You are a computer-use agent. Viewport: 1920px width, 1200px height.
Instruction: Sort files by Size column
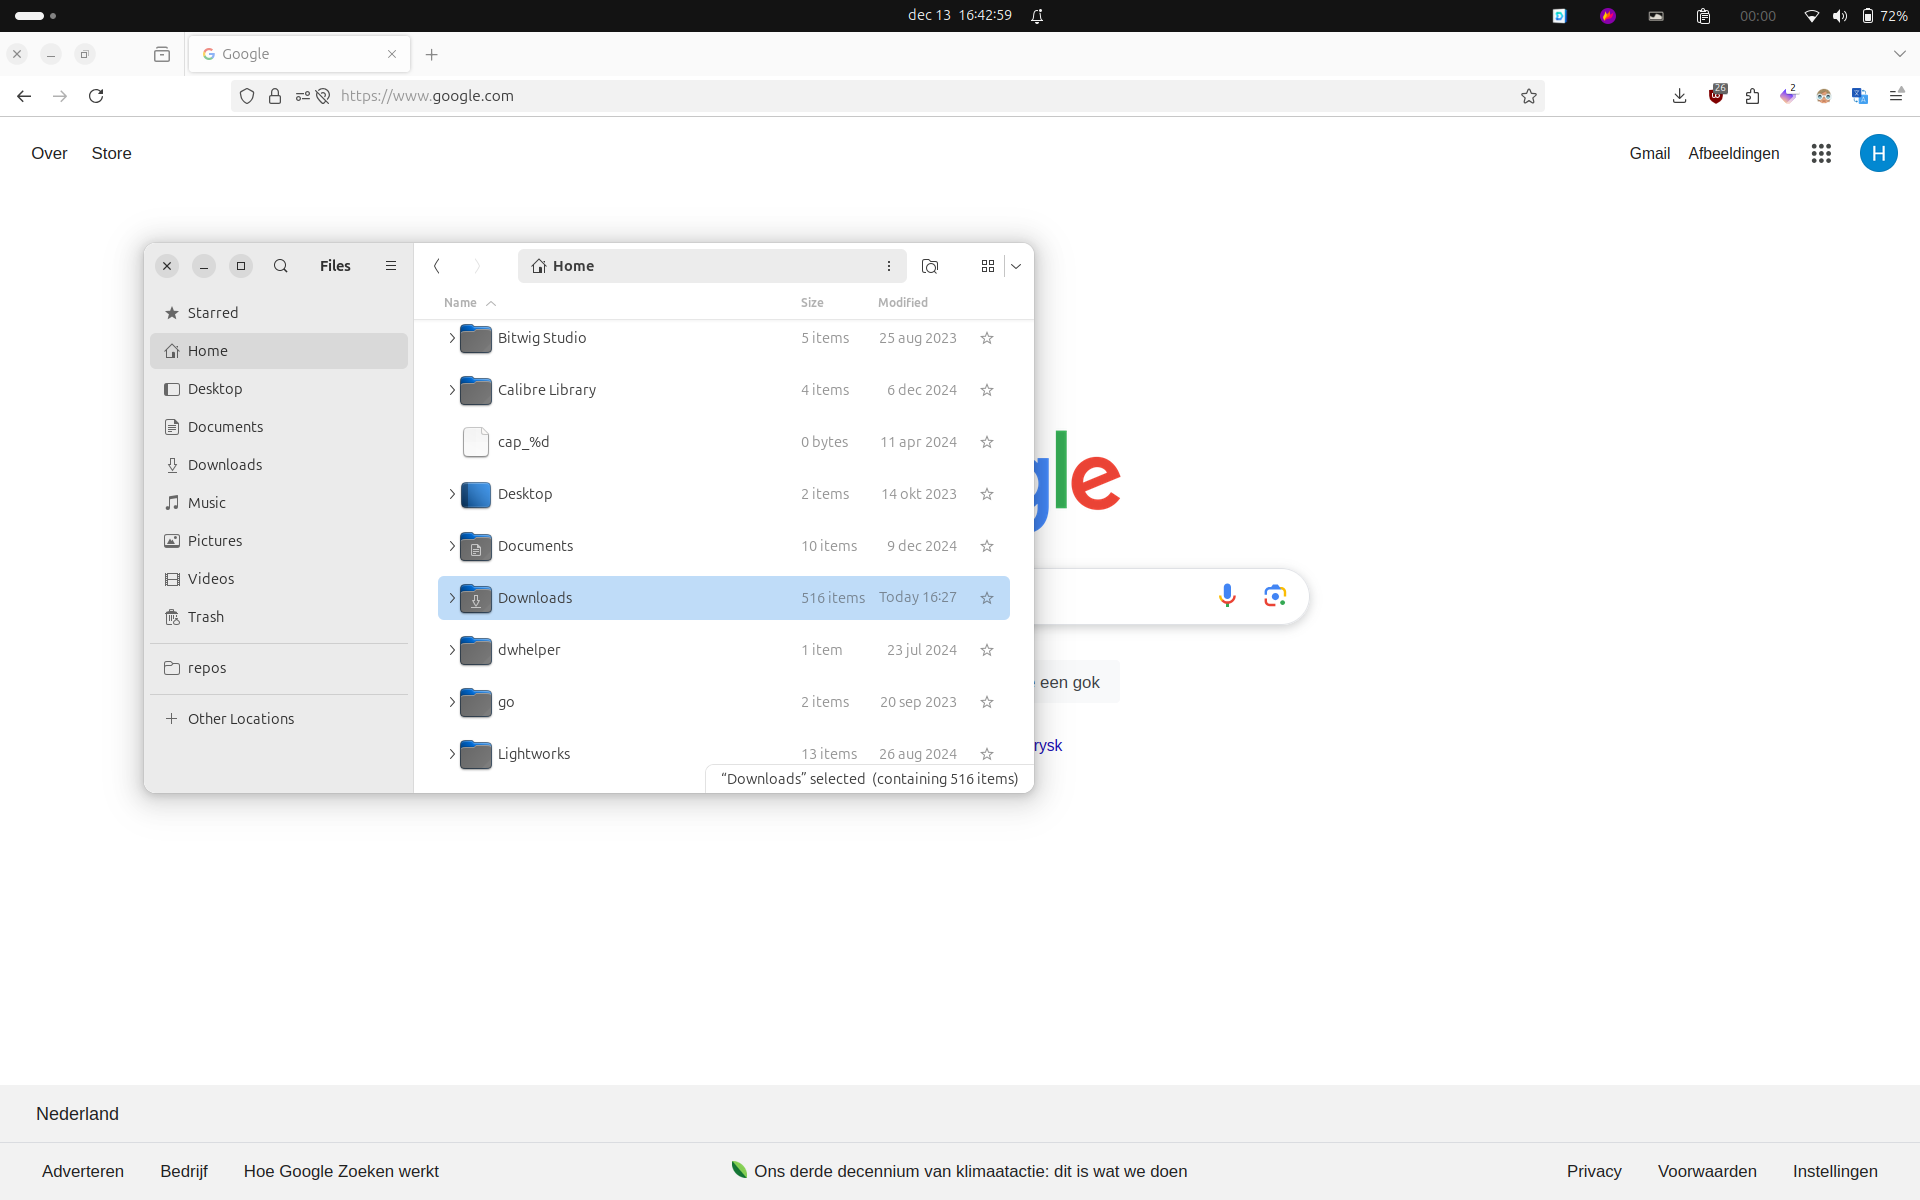(812, 303)
